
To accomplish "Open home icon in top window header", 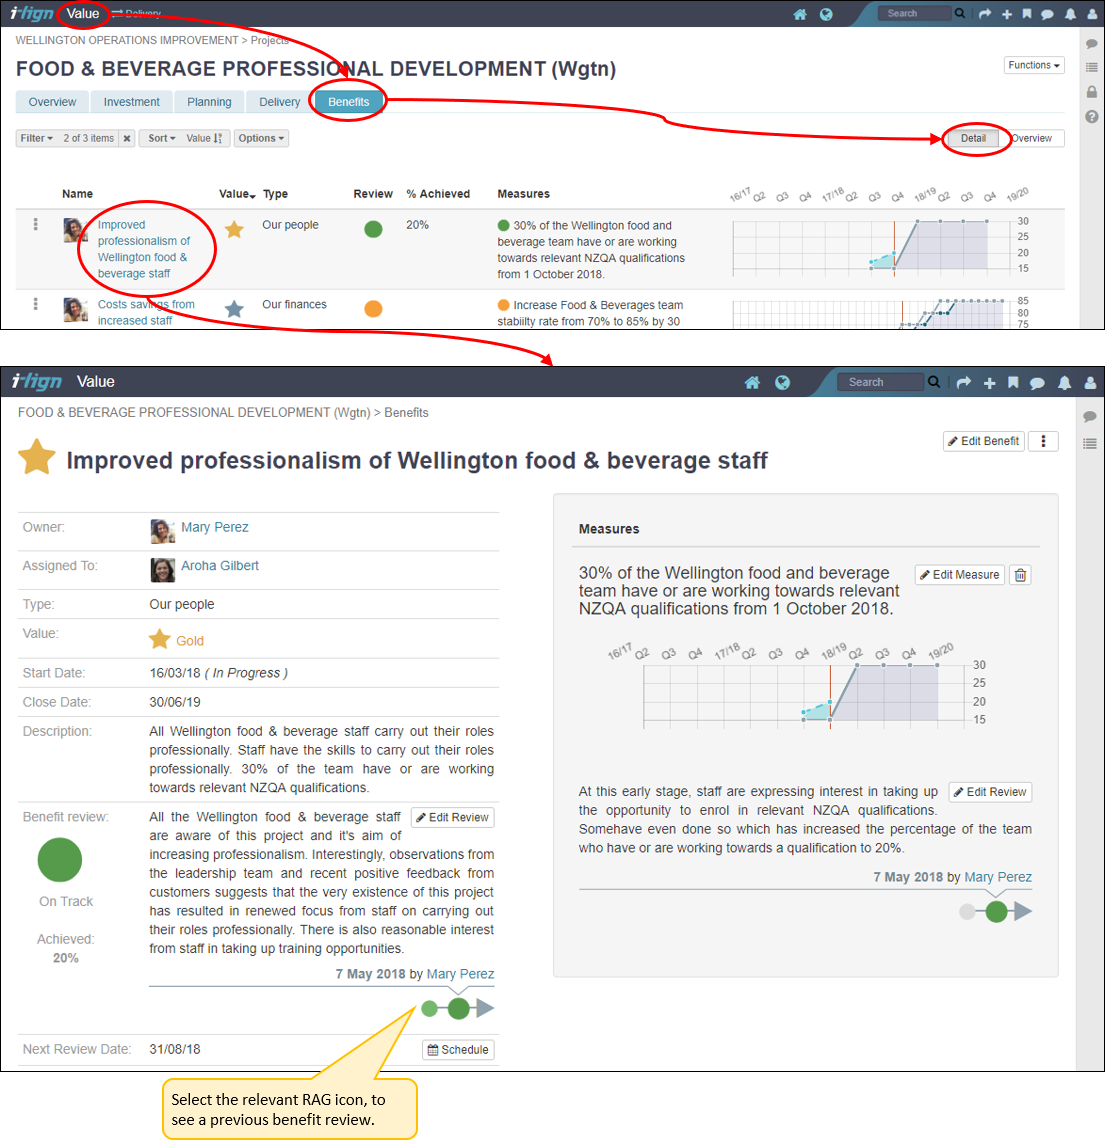I will [x=800, y=14].
